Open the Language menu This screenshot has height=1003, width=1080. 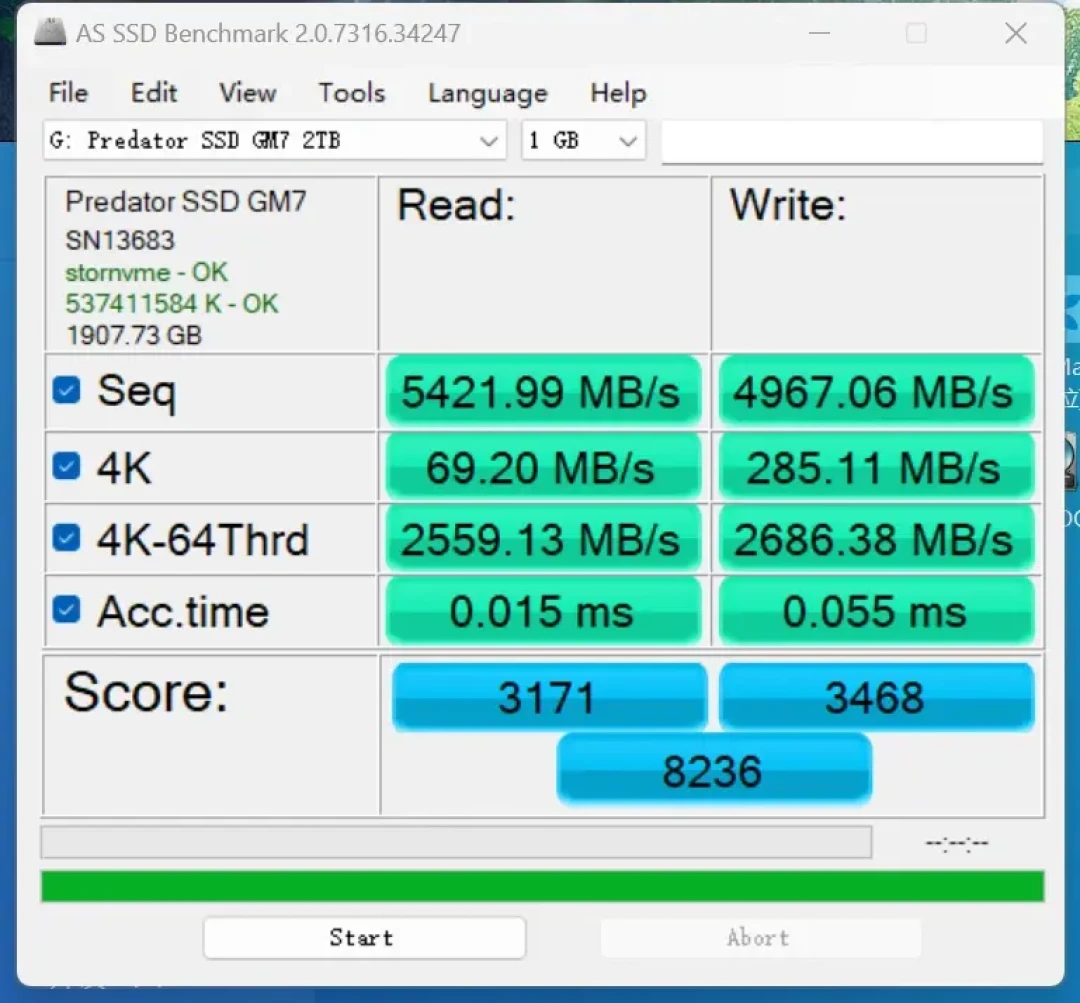[488, 93]
